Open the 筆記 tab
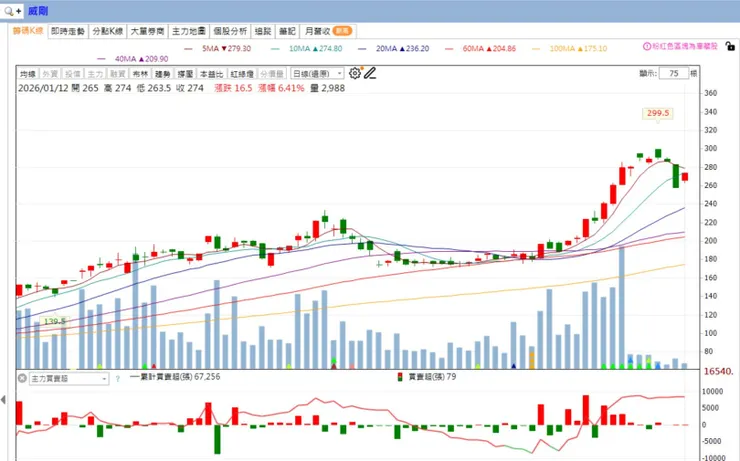This screenshot has width=740, height=461. coord(287,31)
